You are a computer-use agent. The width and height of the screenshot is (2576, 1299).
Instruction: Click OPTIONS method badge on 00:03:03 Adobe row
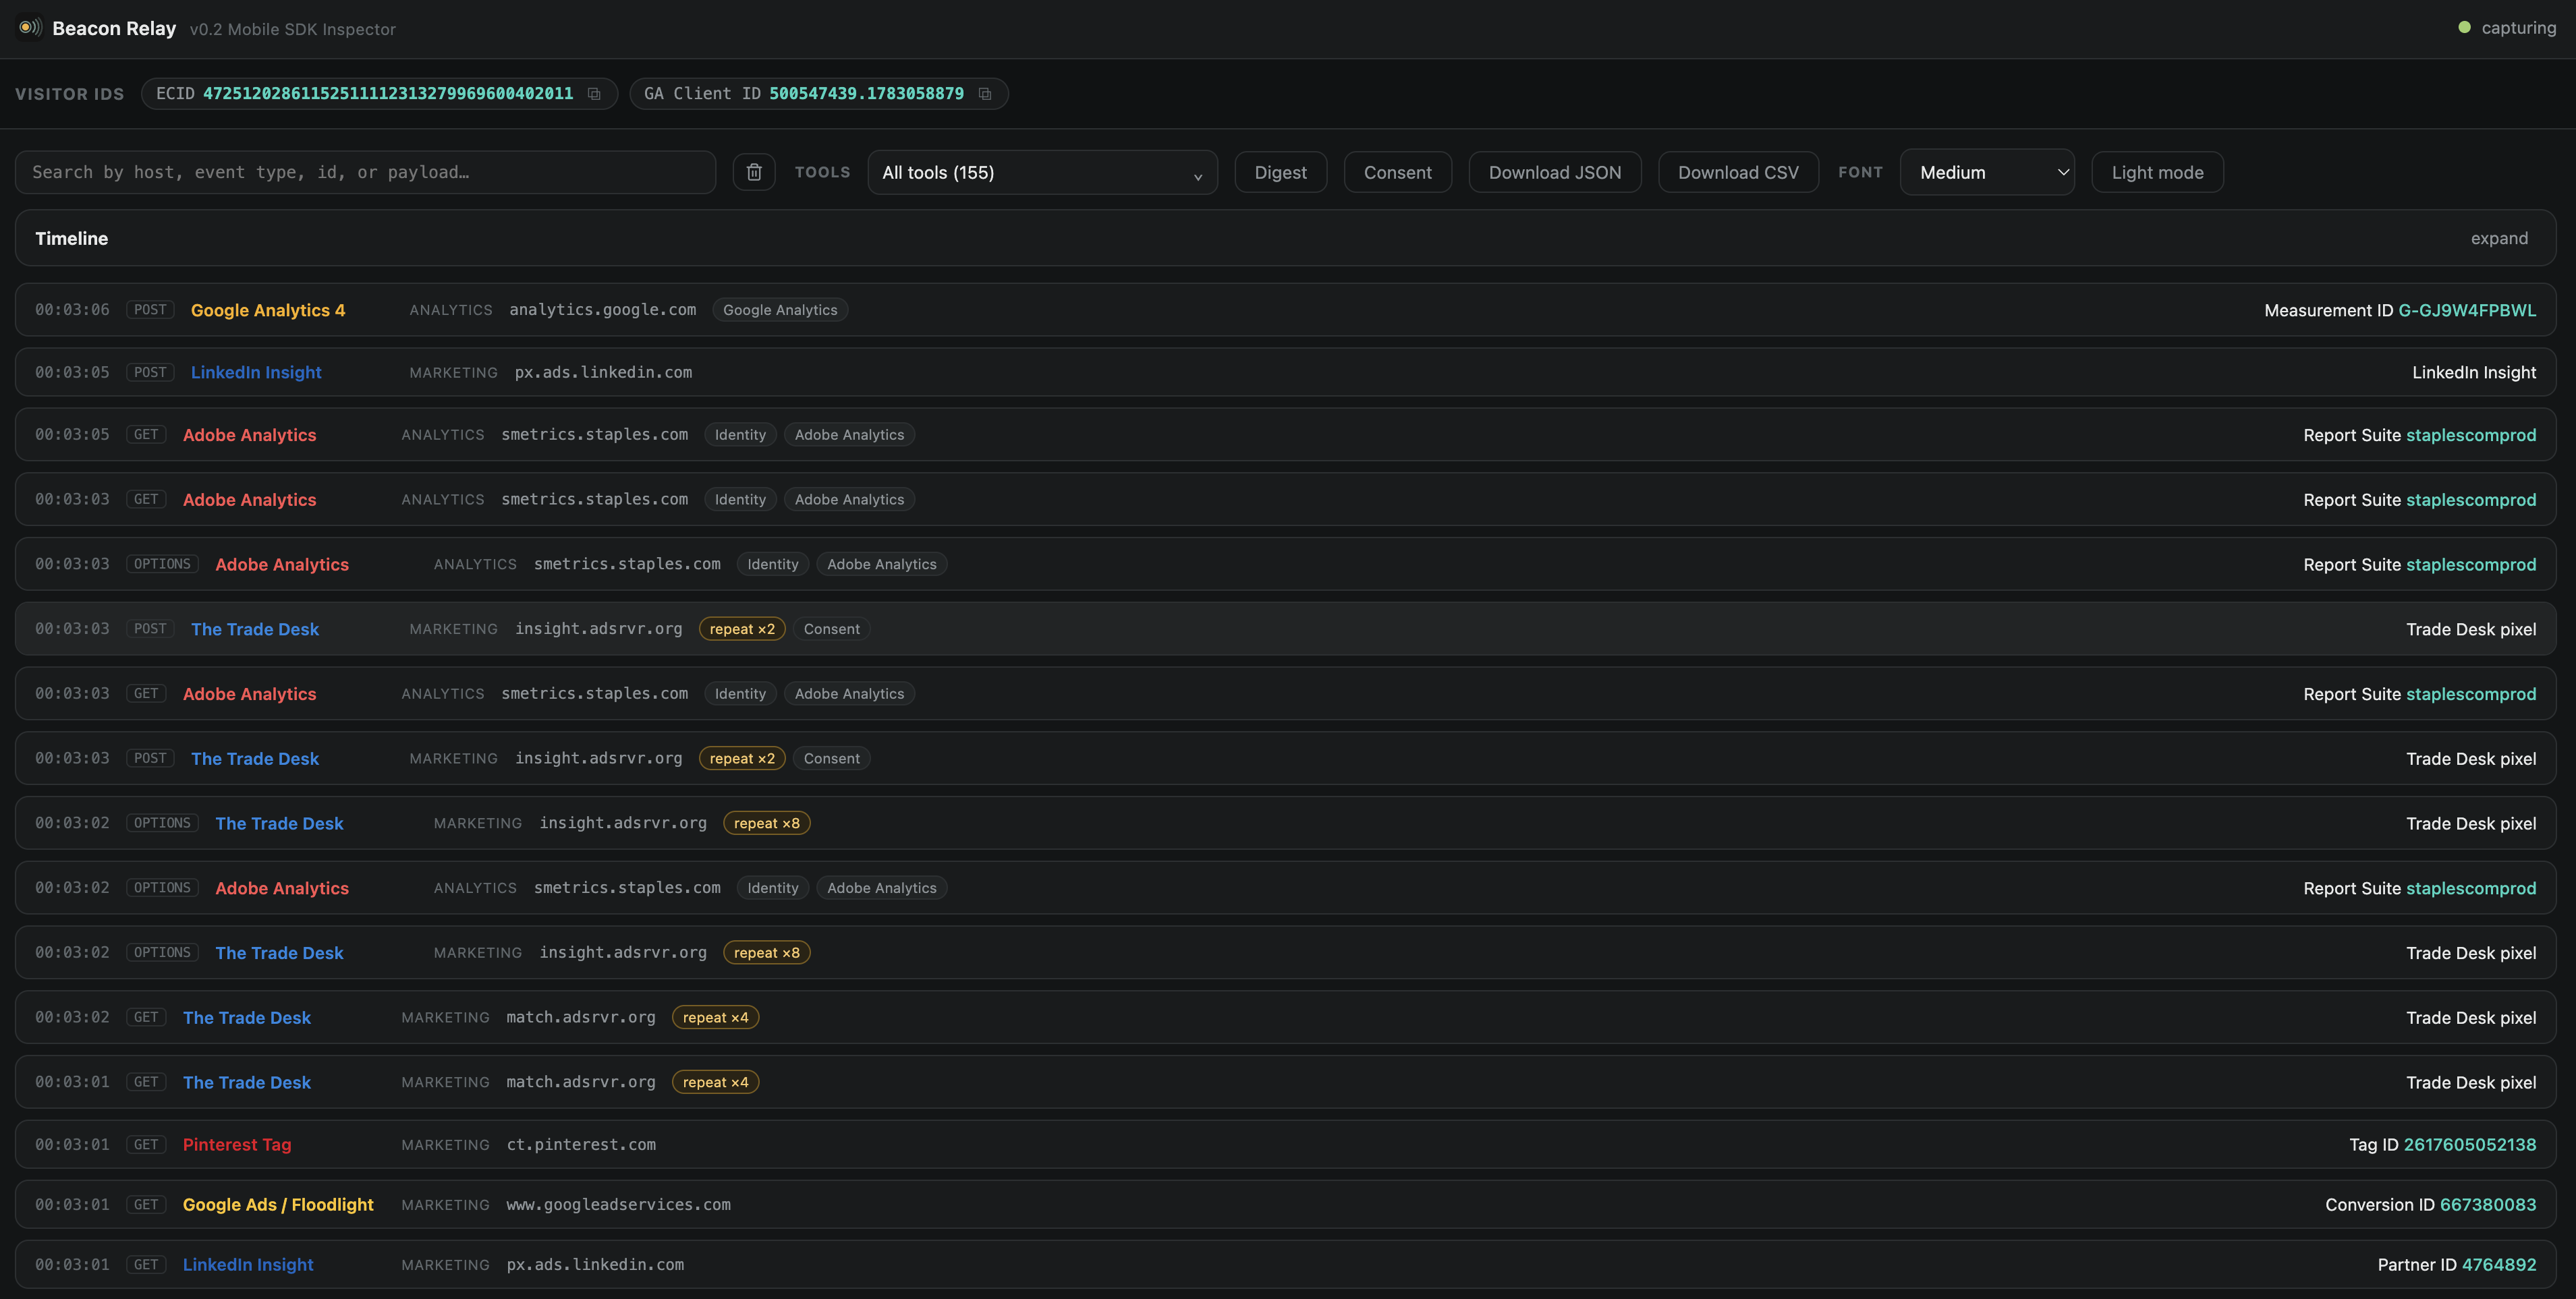162,564
